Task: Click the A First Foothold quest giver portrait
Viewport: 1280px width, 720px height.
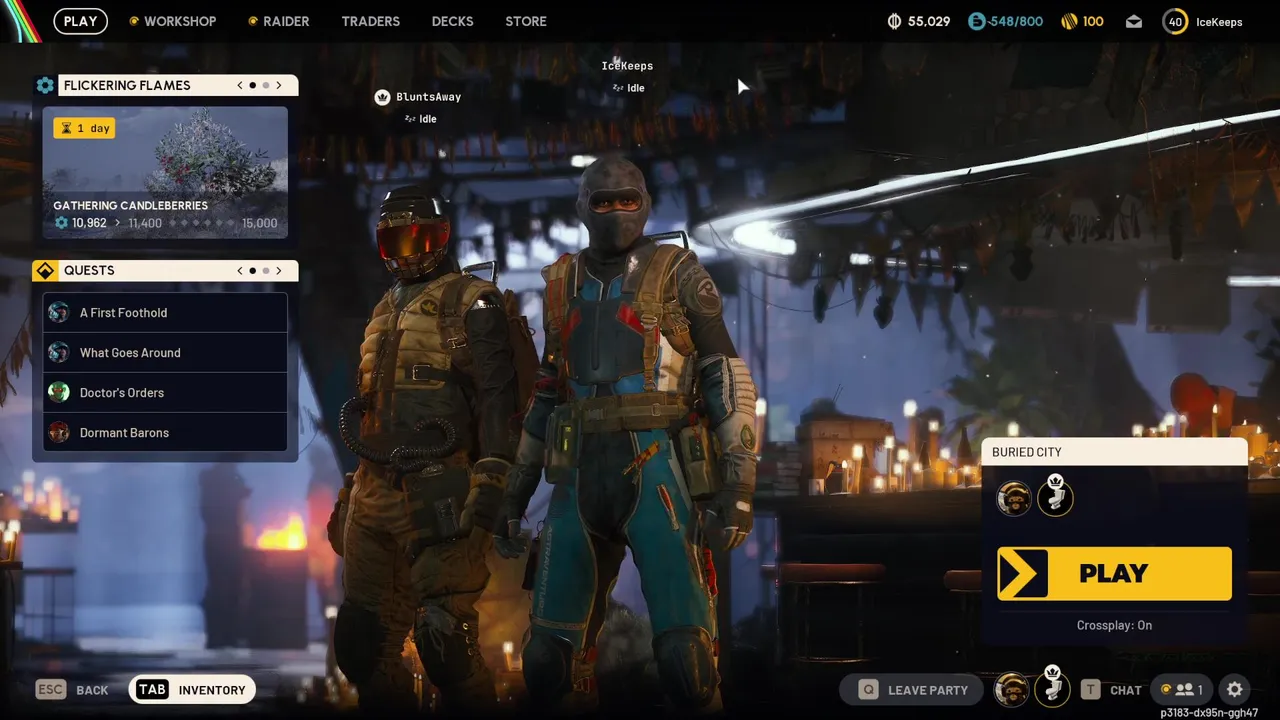Action: [x=59, y=312]
